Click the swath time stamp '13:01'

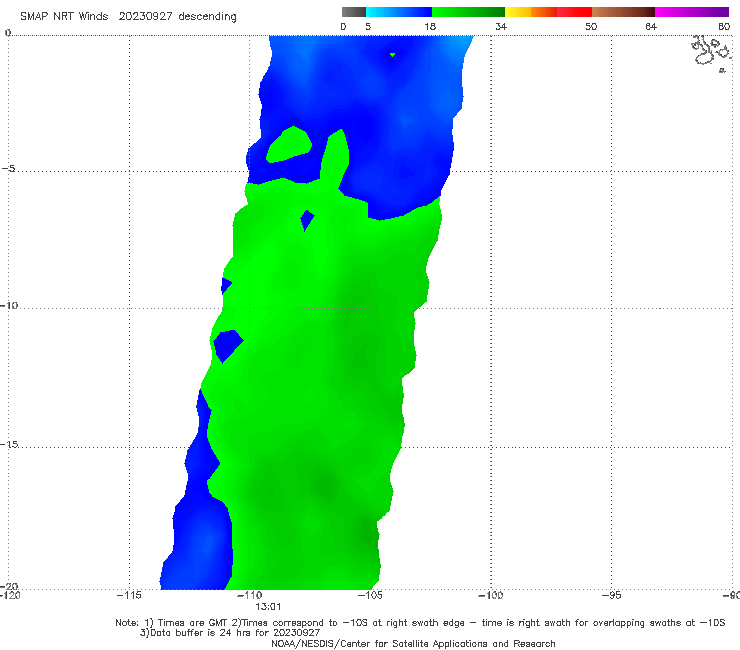coord(268,607)
